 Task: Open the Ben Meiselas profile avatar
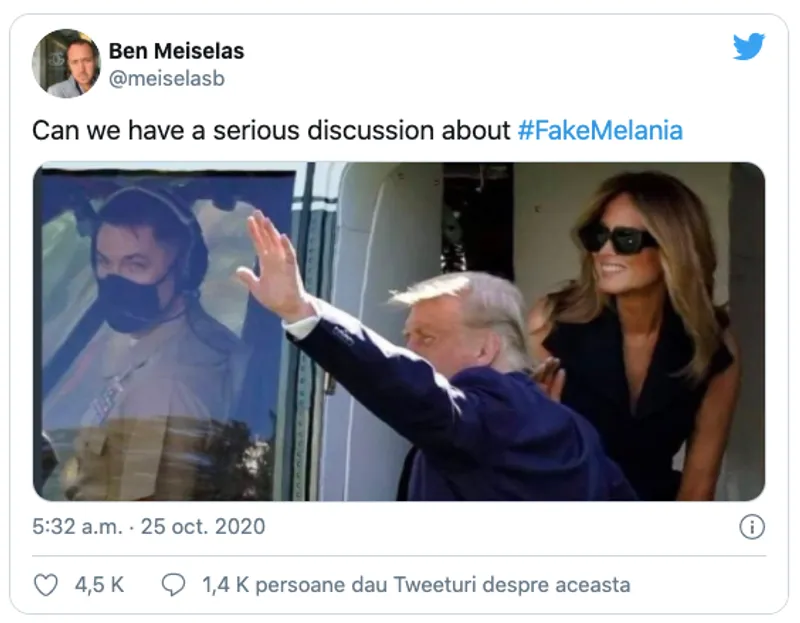point(67,63)
